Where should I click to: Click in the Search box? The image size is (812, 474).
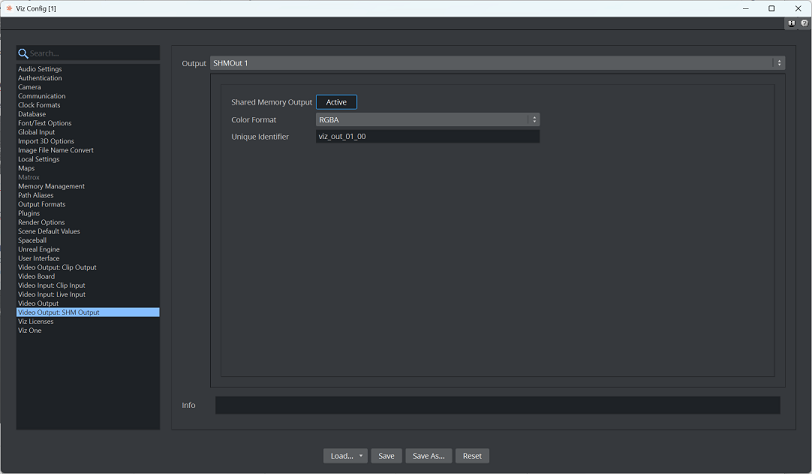click(x=92, y=53)
